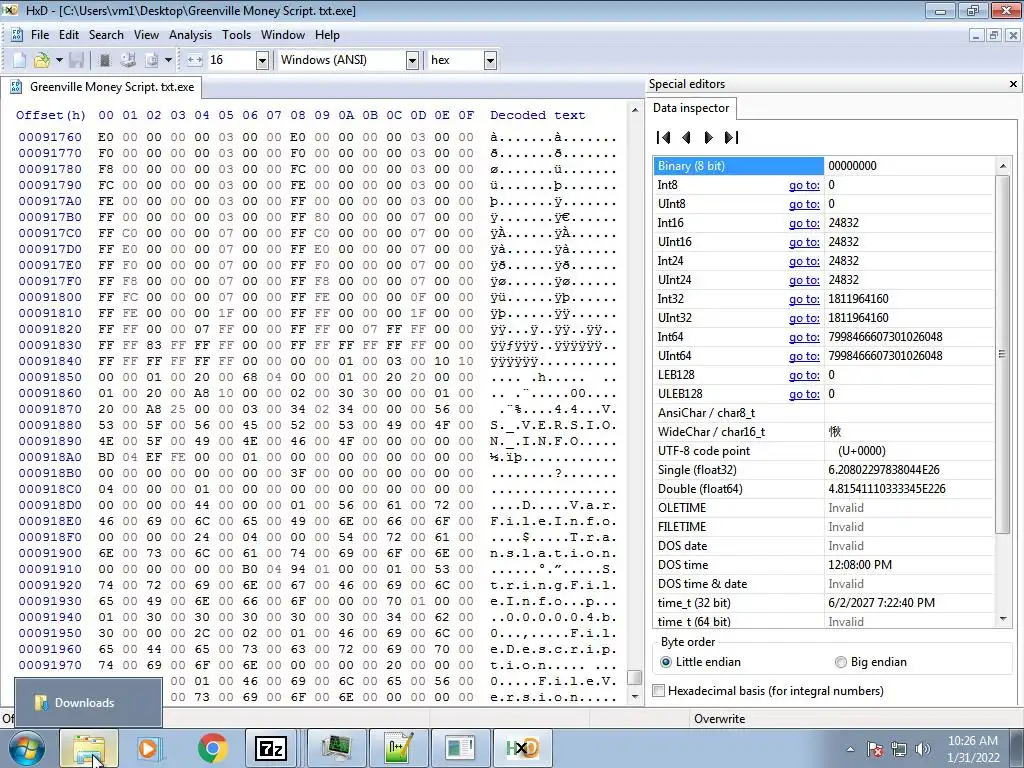
Task: Click go to link for Int8
Action: (804, 185)
